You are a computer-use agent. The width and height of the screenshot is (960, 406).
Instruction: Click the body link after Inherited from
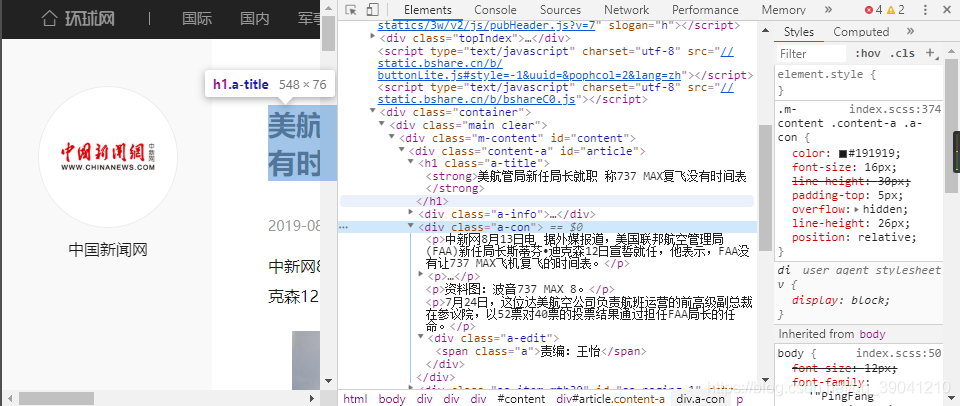pyautogui.click(x=872, y=334)
